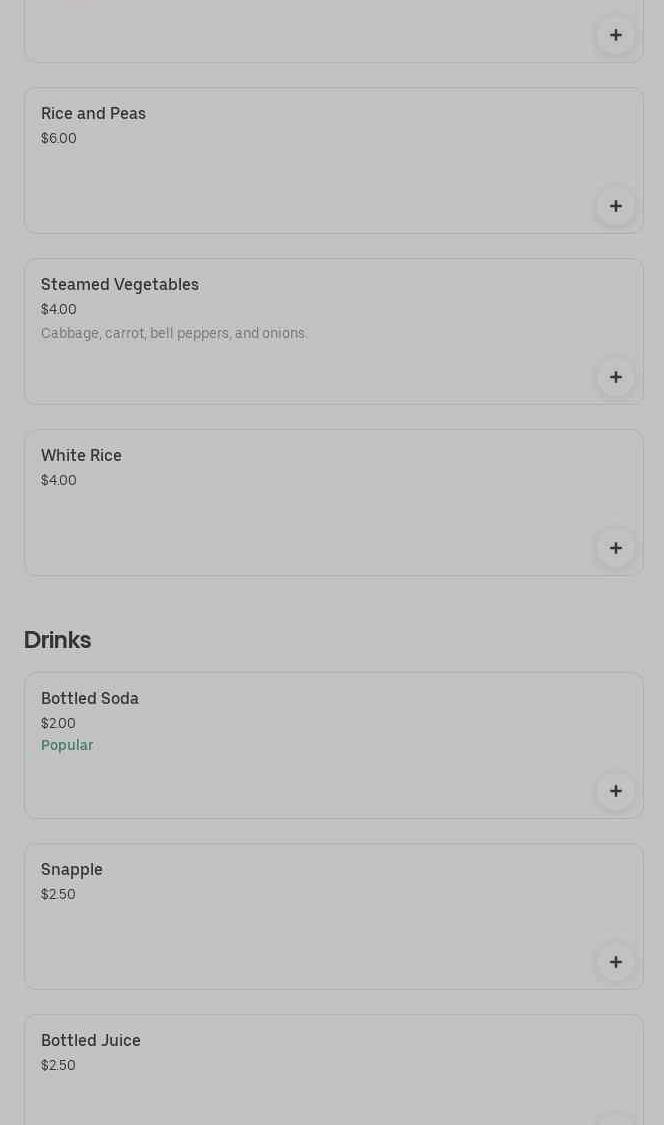Click the $2.50 price under Snapple
This screenshot has width=664, height=1125.
point(58,894)
